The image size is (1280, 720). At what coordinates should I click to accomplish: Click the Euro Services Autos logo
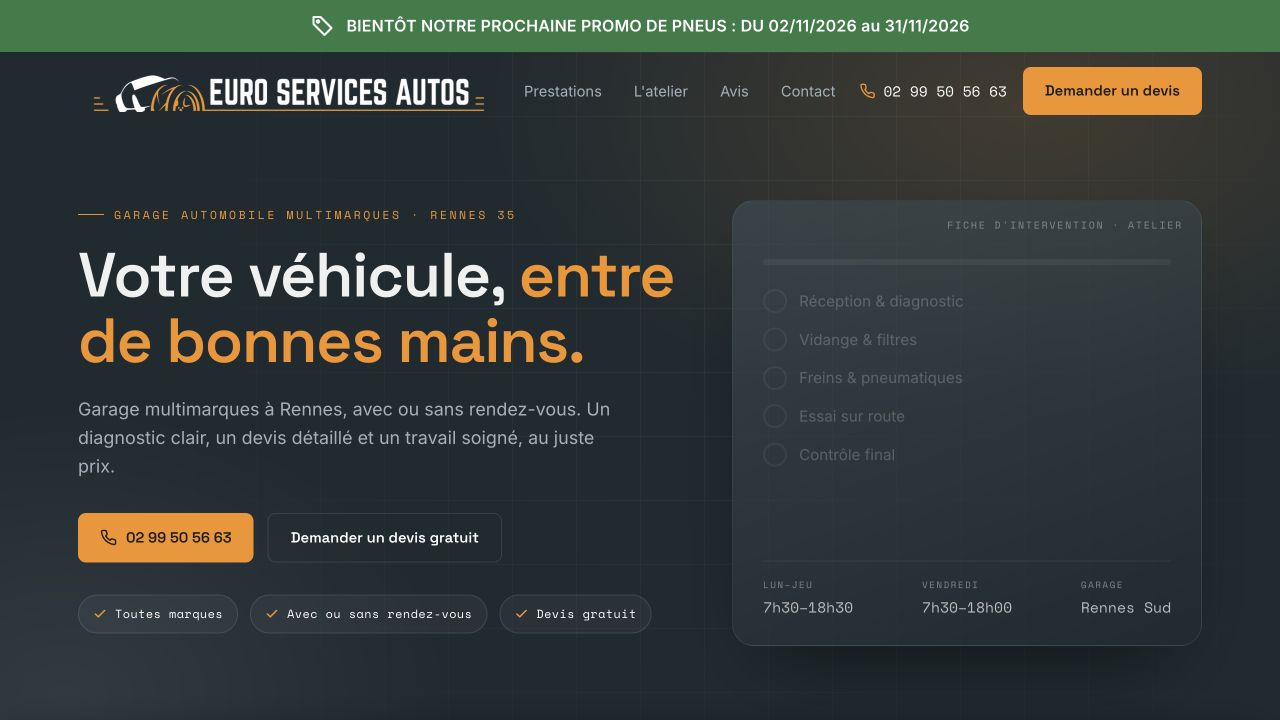click(x=289, y=93)
